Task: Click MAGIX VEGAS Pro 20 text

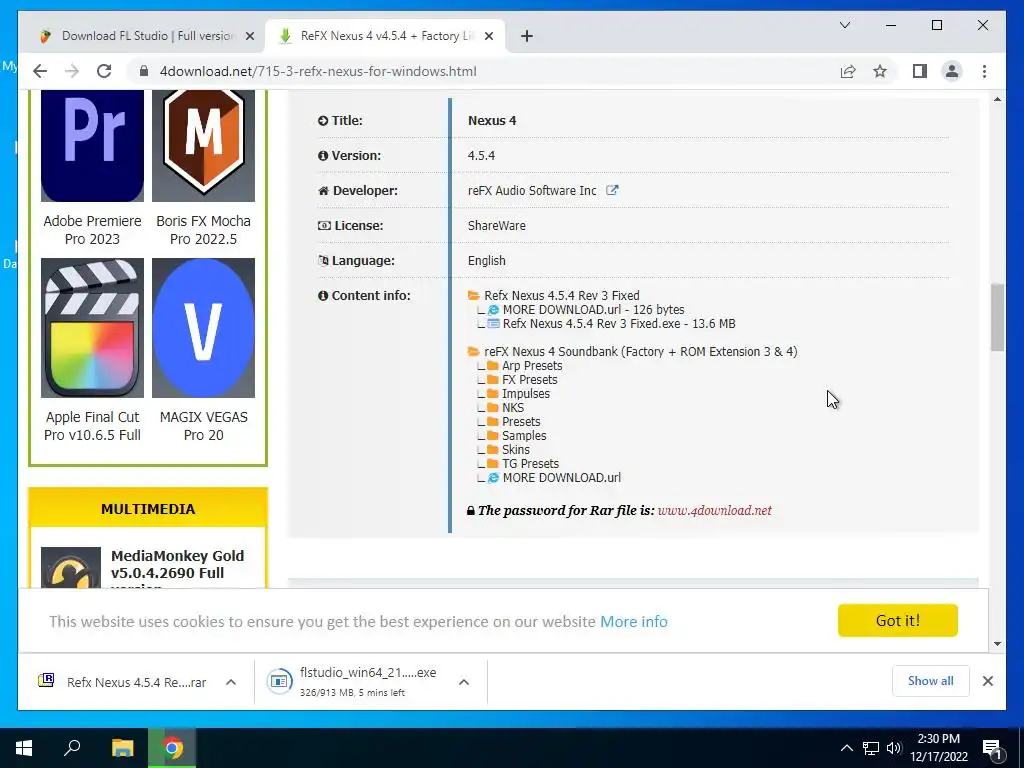Action: click(x=203, y=426)
